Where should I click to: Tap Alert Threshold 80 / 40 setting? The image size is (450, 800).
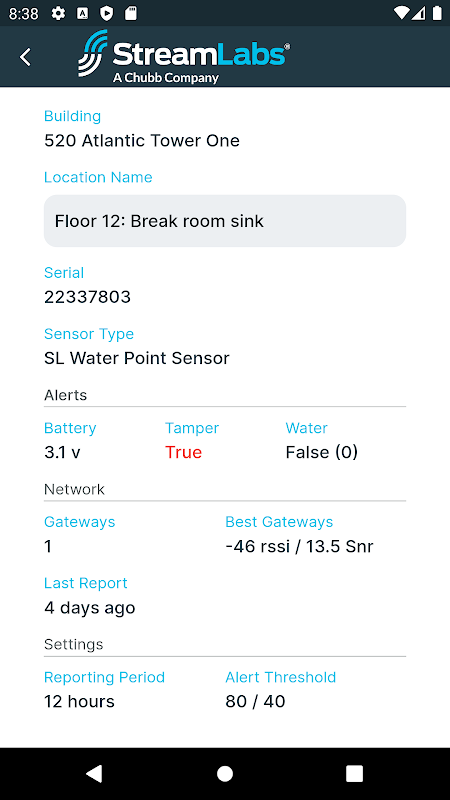(x=255, y=702)
